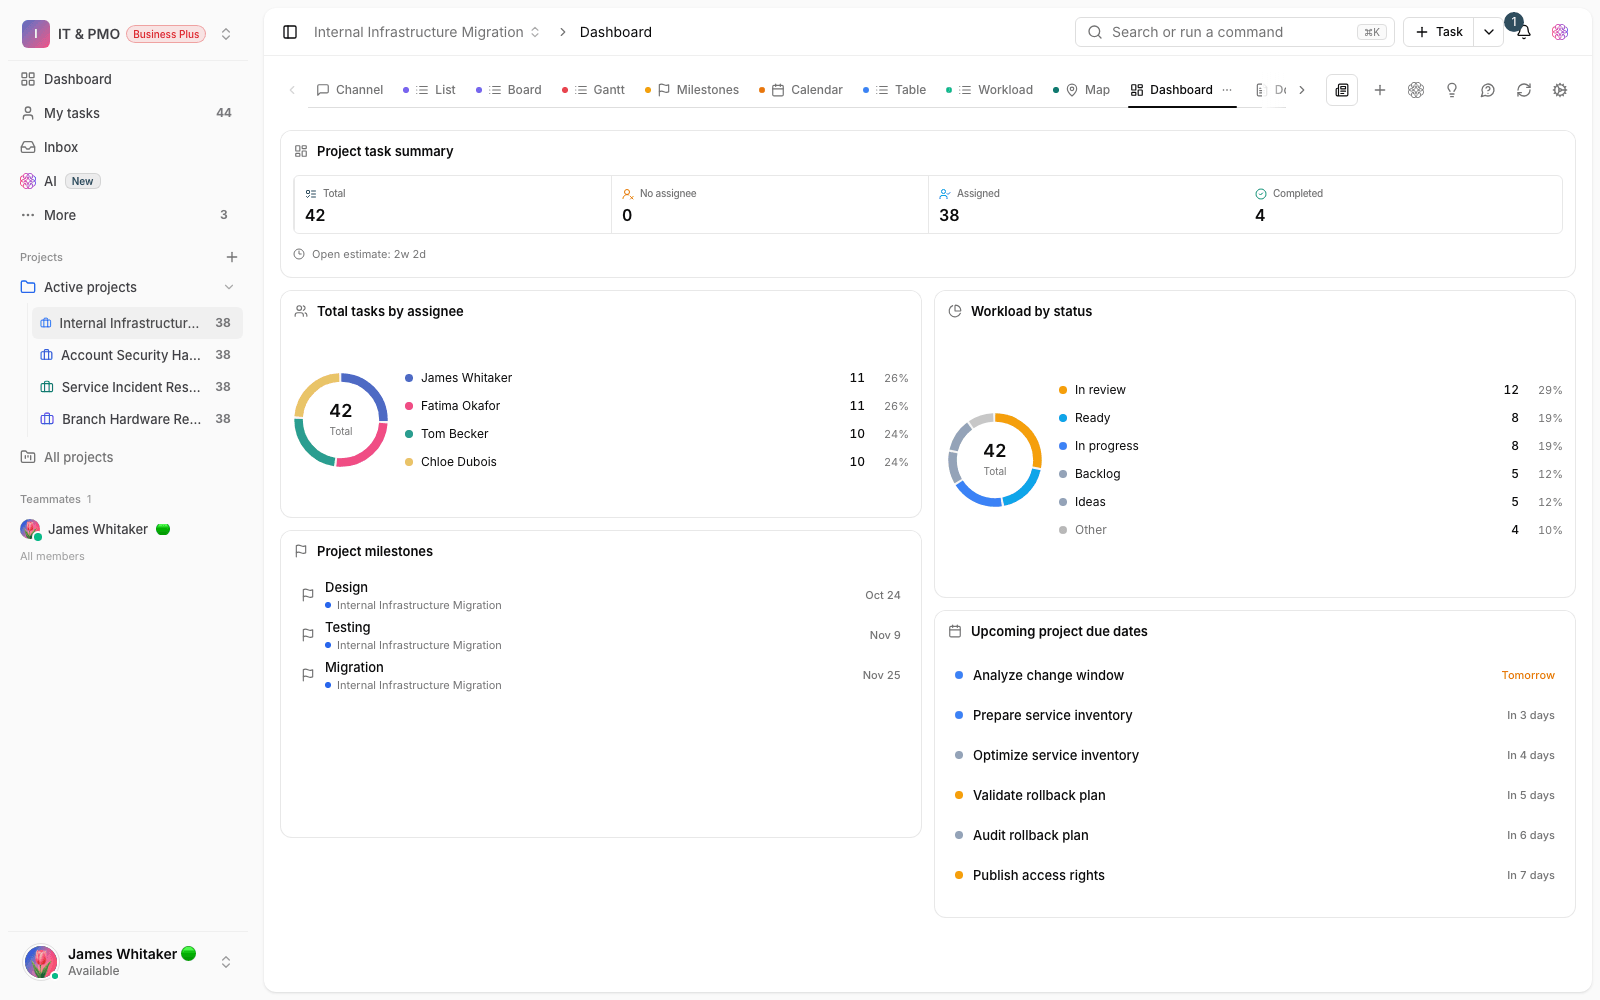1600x1000 pixels.
Task: Click the AI icon beside the lightbulb
Action: pyautogui.click(x=1416, y=90)
